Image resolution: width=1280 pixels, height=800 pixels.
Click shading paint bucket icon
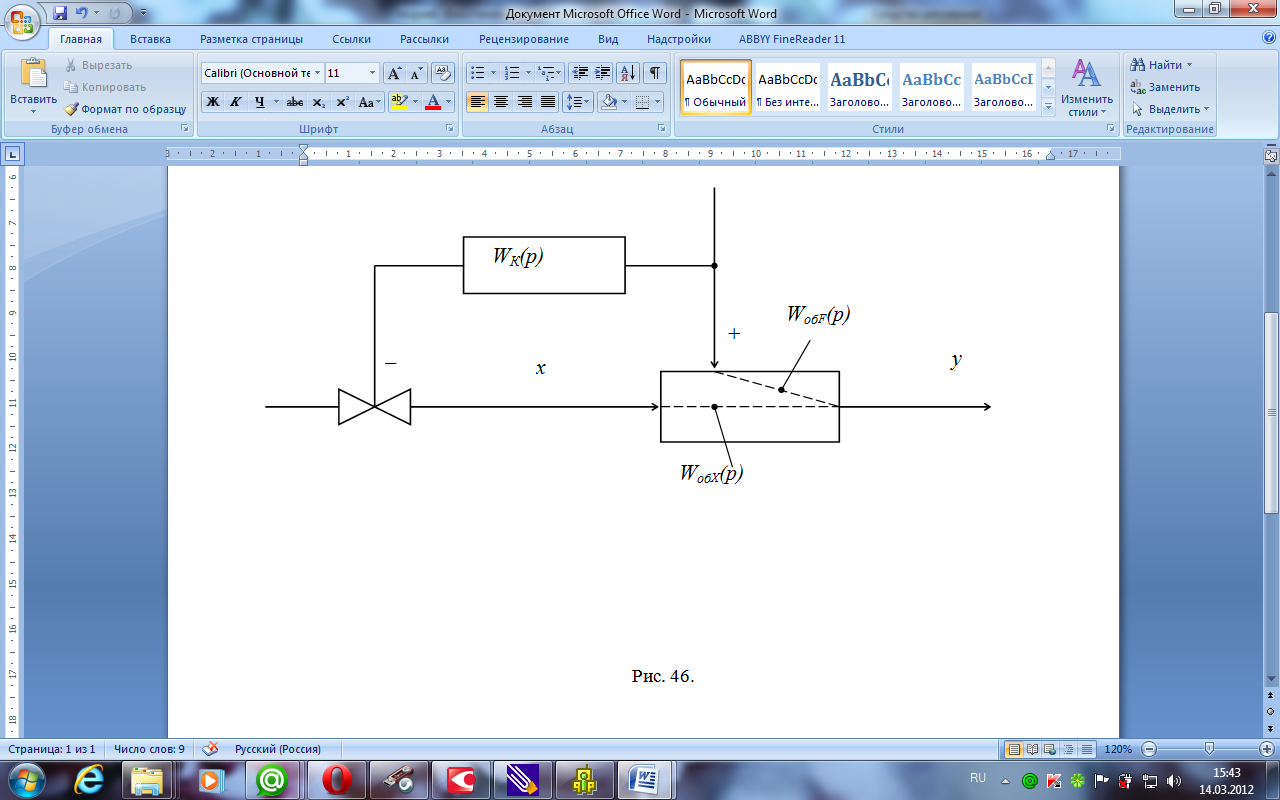point(607,102)
